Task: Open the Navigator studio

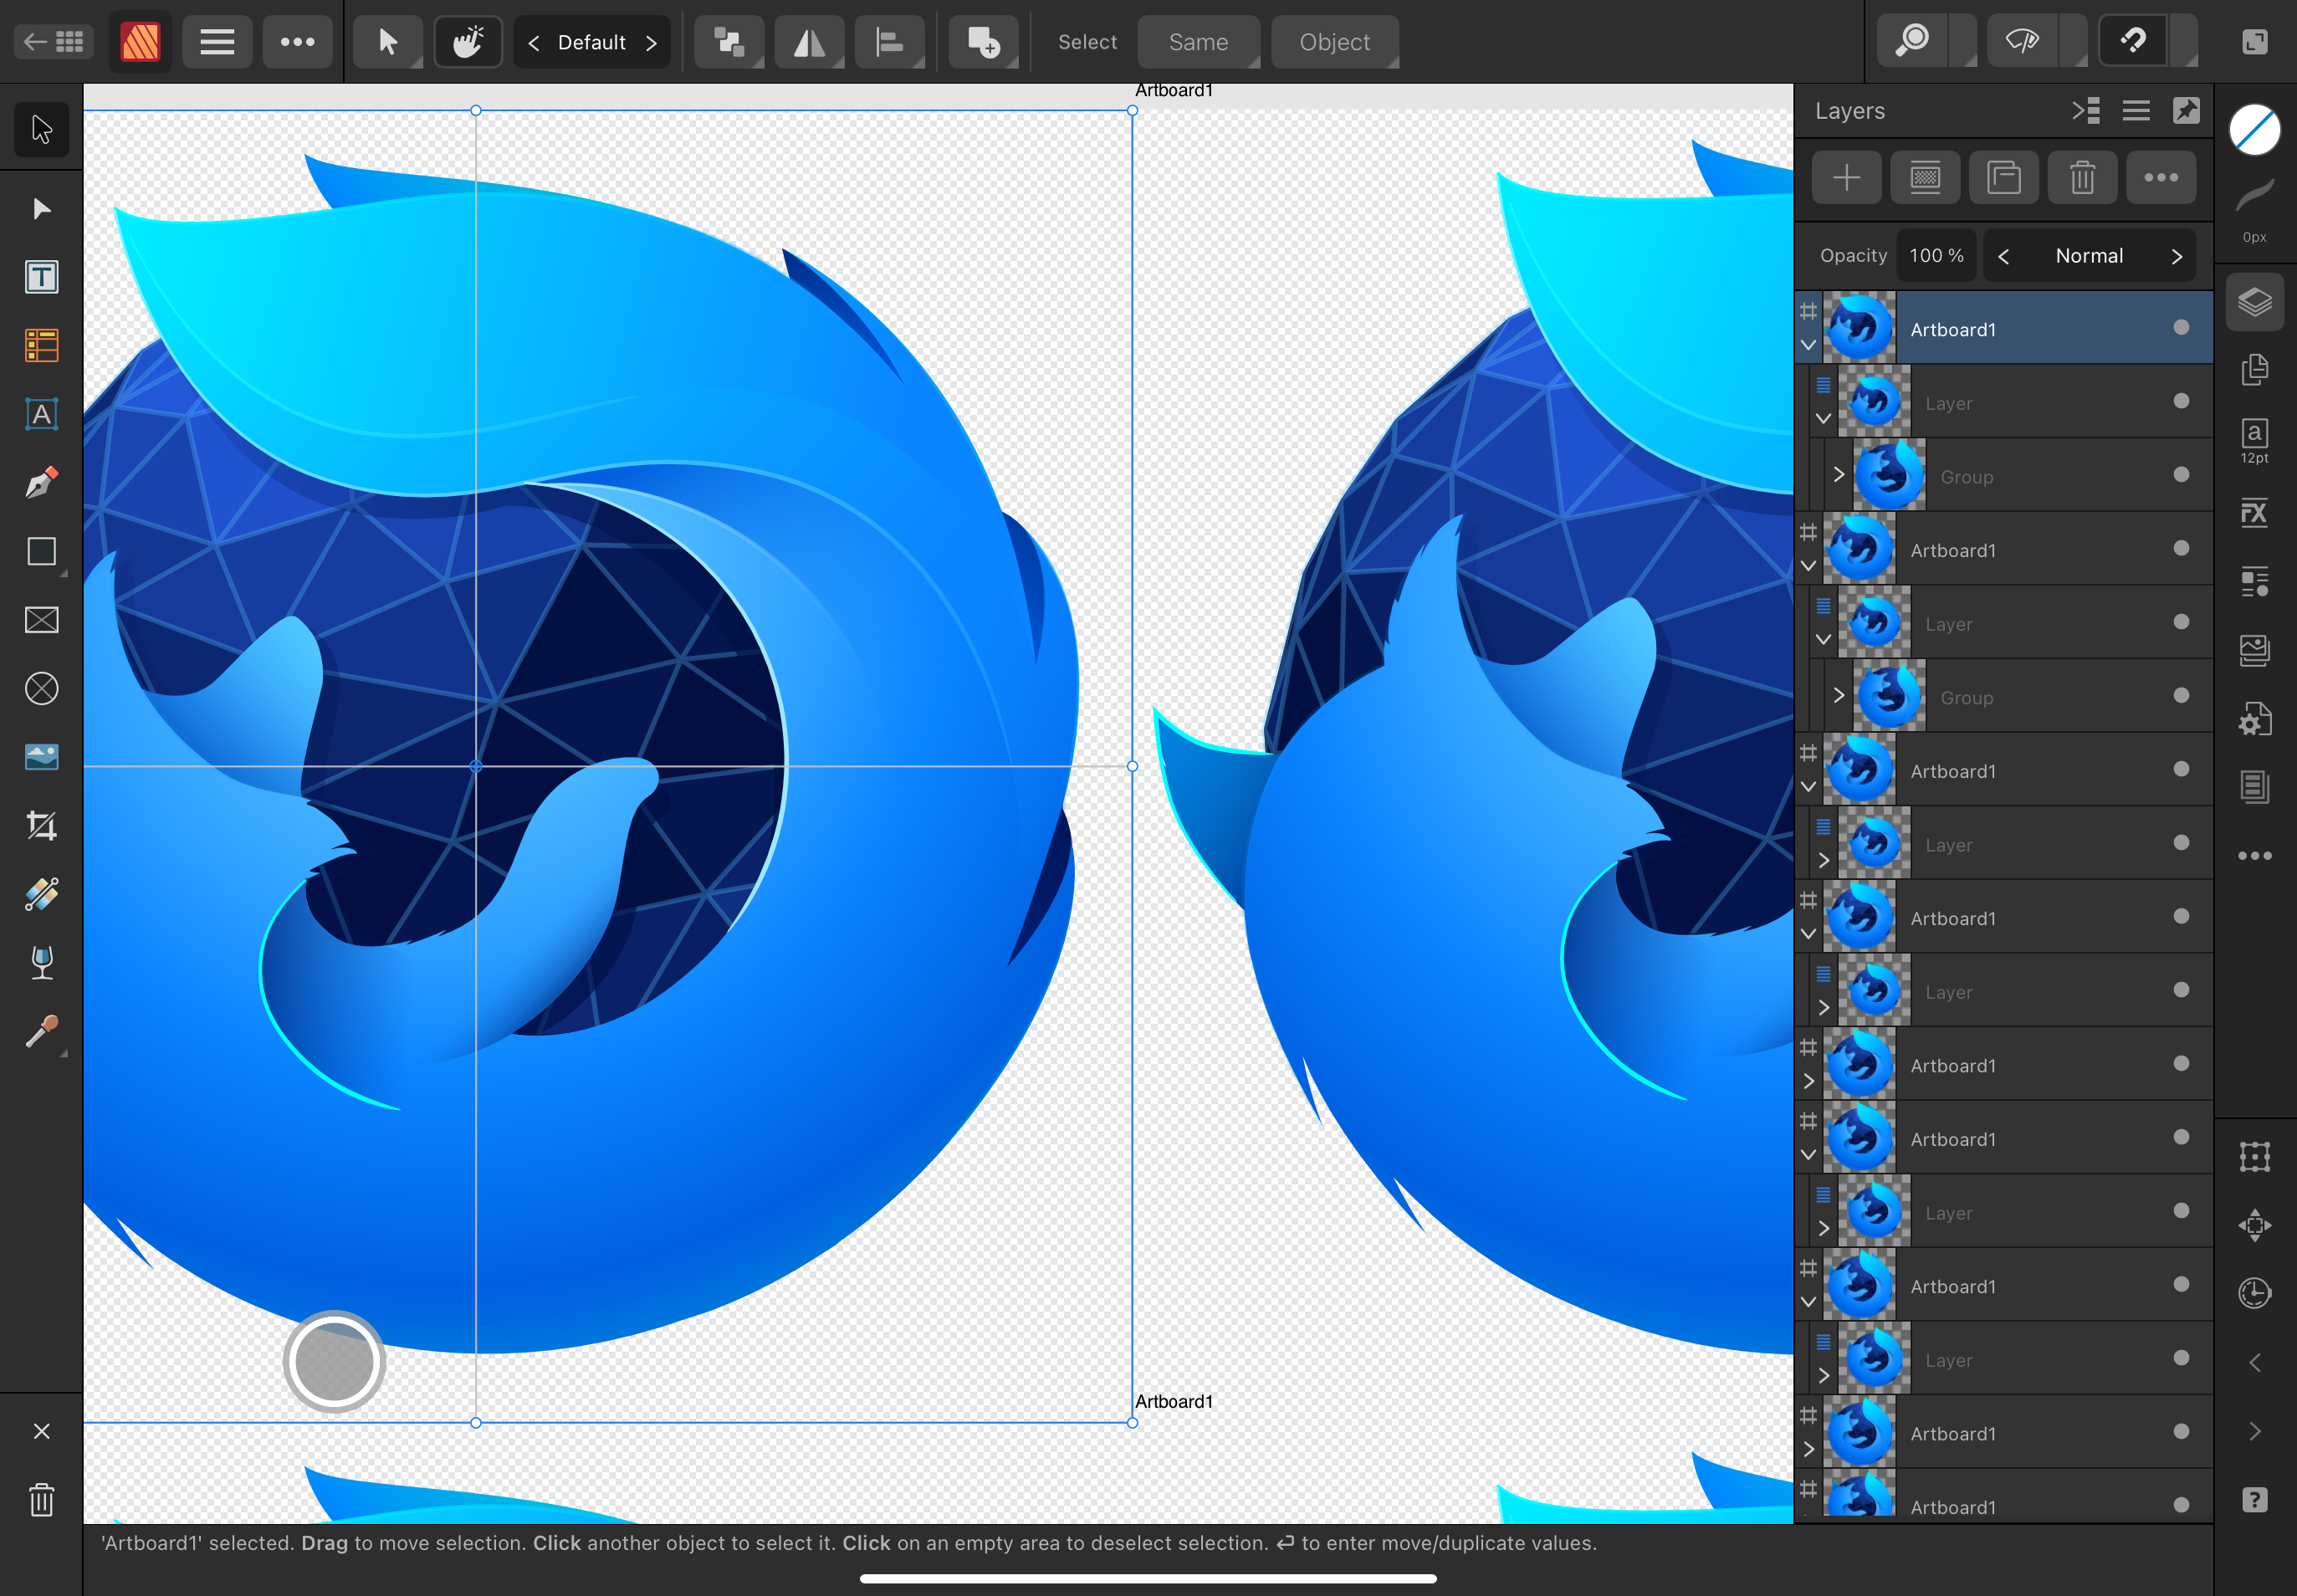Action: click(x=2254, y=1225)
